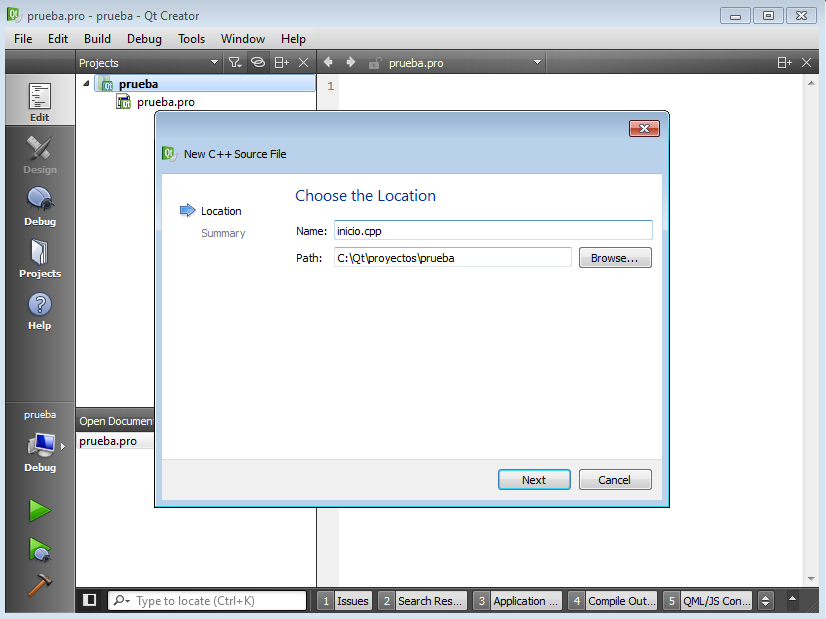This screenshot has width=826, height=619.
Task: Start debugging with the green bug-arrow
Action: 40,549
